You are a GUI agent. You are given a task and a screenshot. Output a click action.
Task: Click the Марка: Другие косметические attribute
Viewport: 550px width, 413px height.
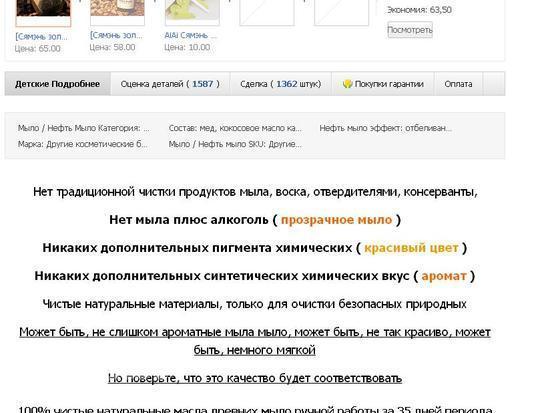pos(82,144)
